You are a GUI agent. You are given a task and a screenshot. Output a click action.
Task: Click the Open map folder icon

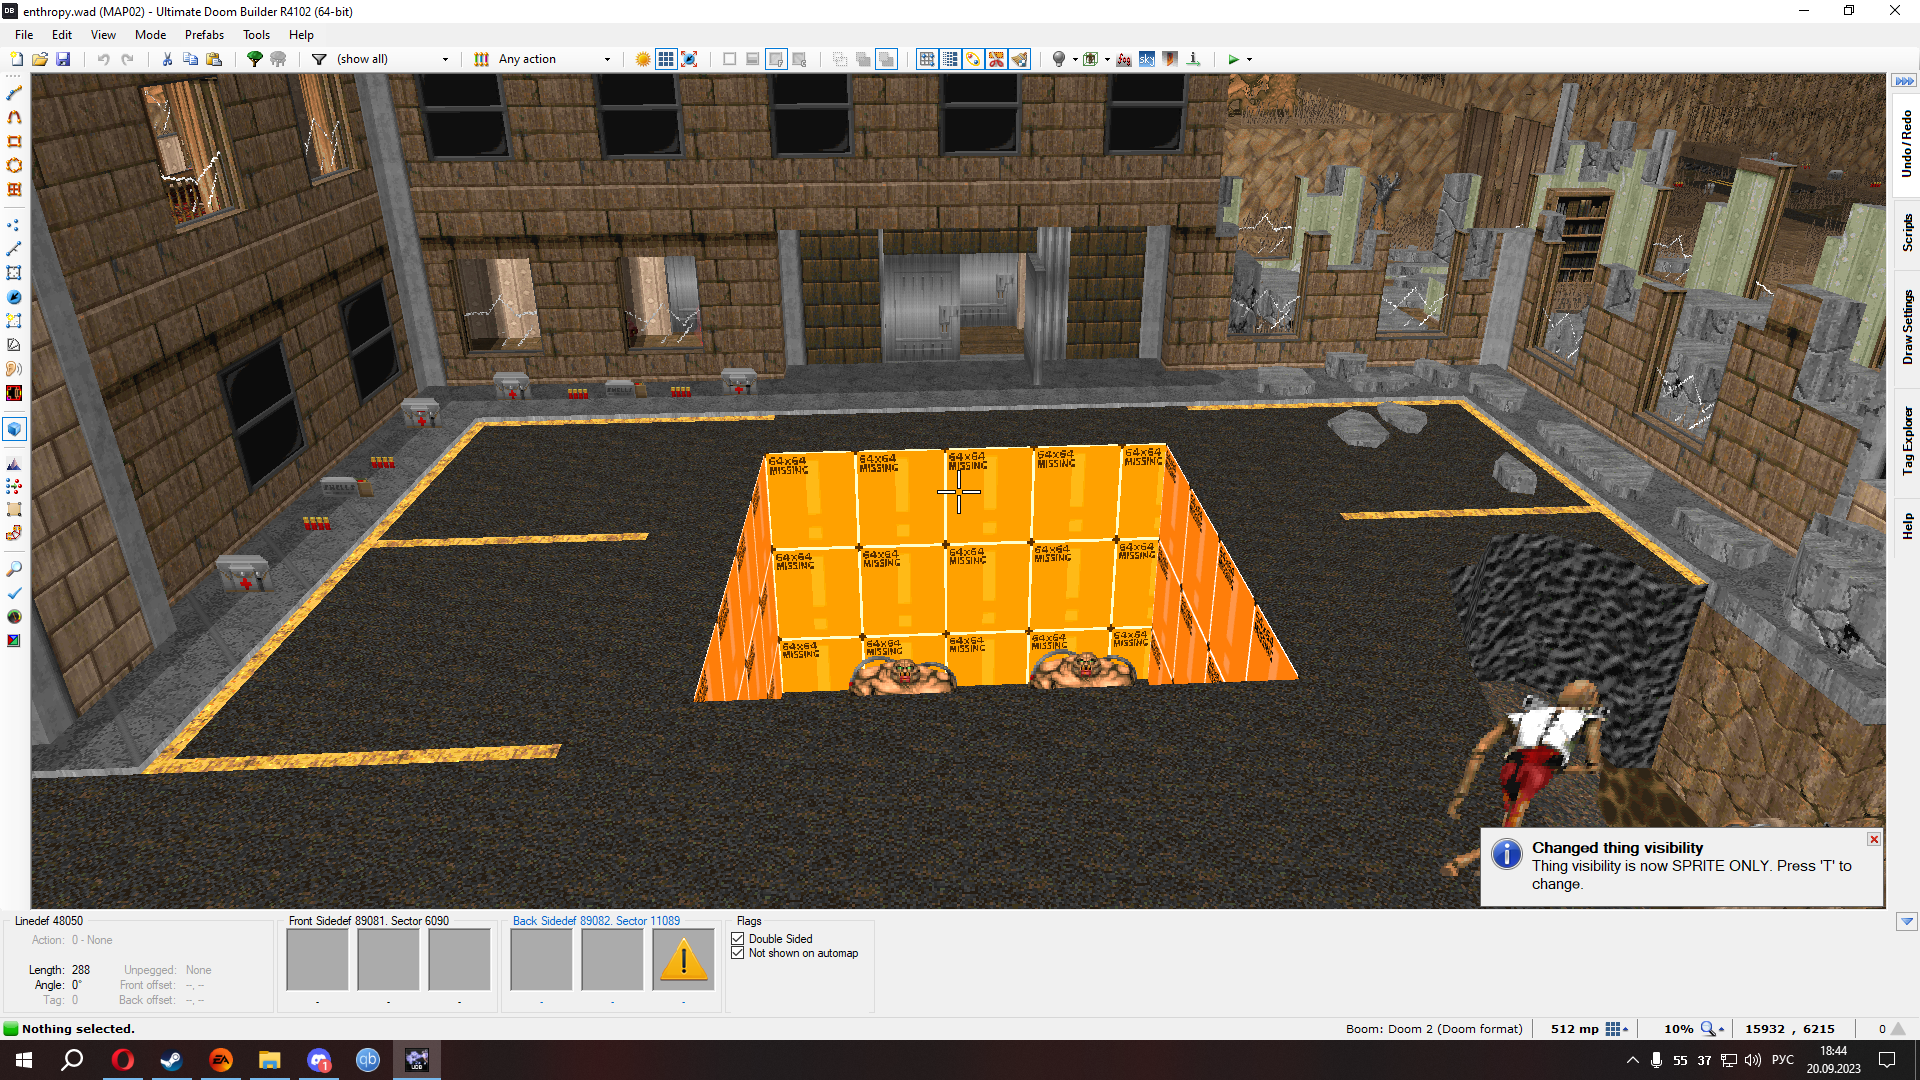coord(40,59)
